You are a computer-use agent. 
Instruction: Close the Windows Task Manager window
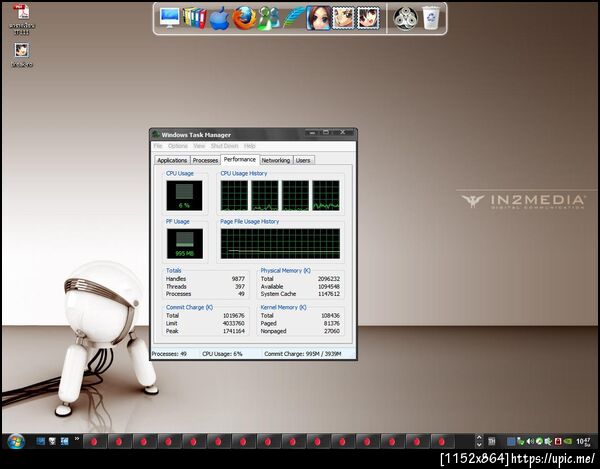click(343, 132)
